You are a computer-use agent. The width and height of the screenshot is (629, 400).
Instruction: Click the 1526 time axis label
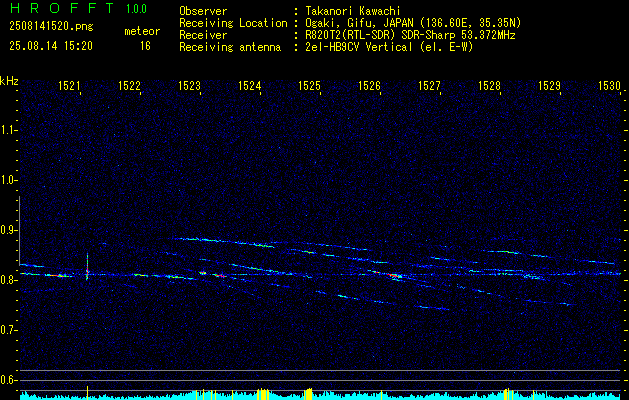[369, 86]
